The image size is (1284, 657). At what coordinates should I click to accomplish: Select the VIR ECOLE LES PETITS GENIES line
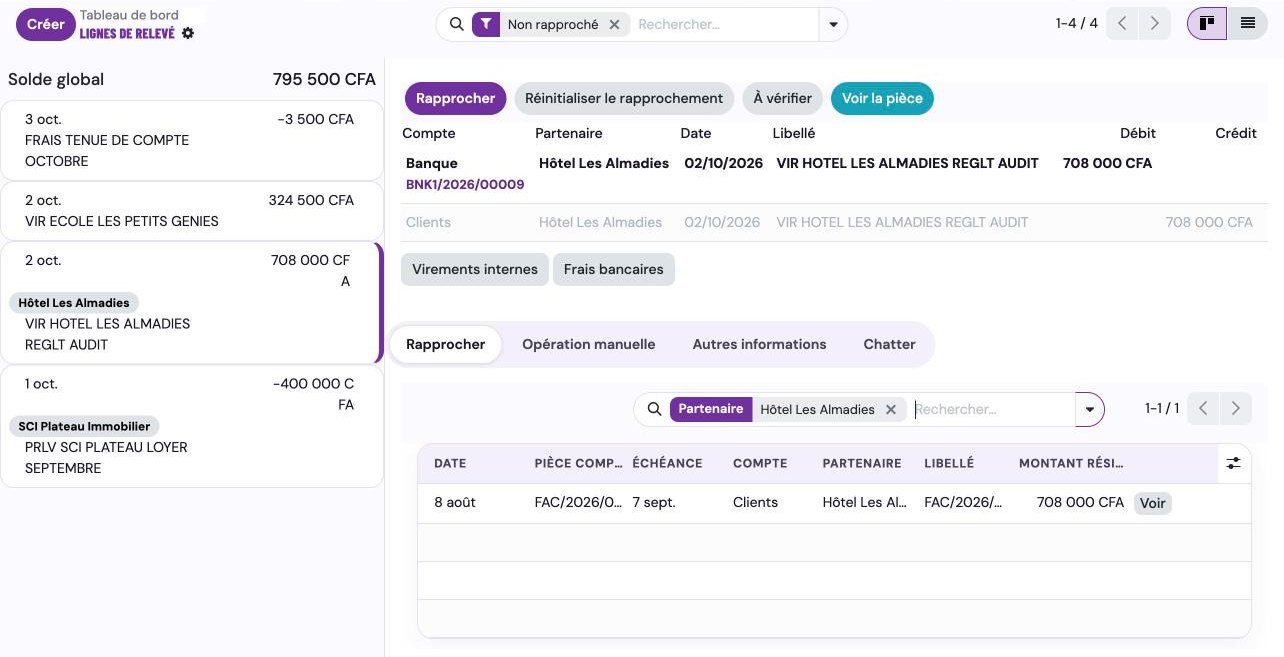click(191, 210)
